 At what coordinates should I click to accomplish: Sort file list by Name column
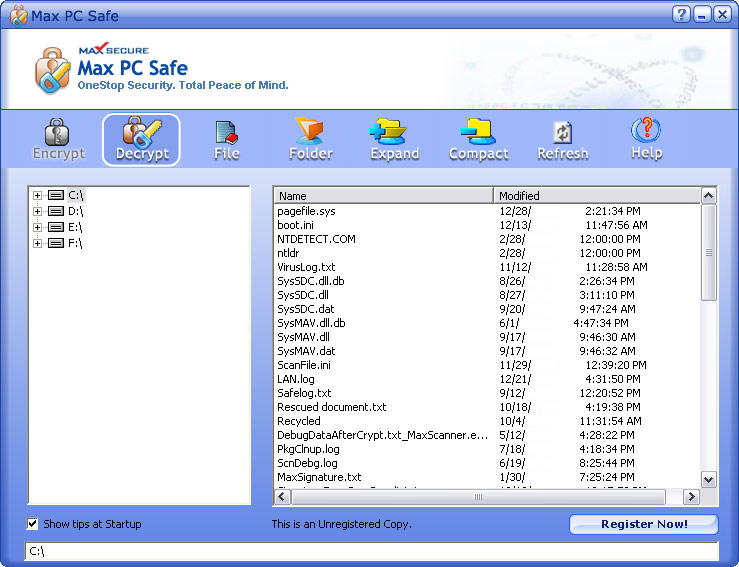click(383, 196)
